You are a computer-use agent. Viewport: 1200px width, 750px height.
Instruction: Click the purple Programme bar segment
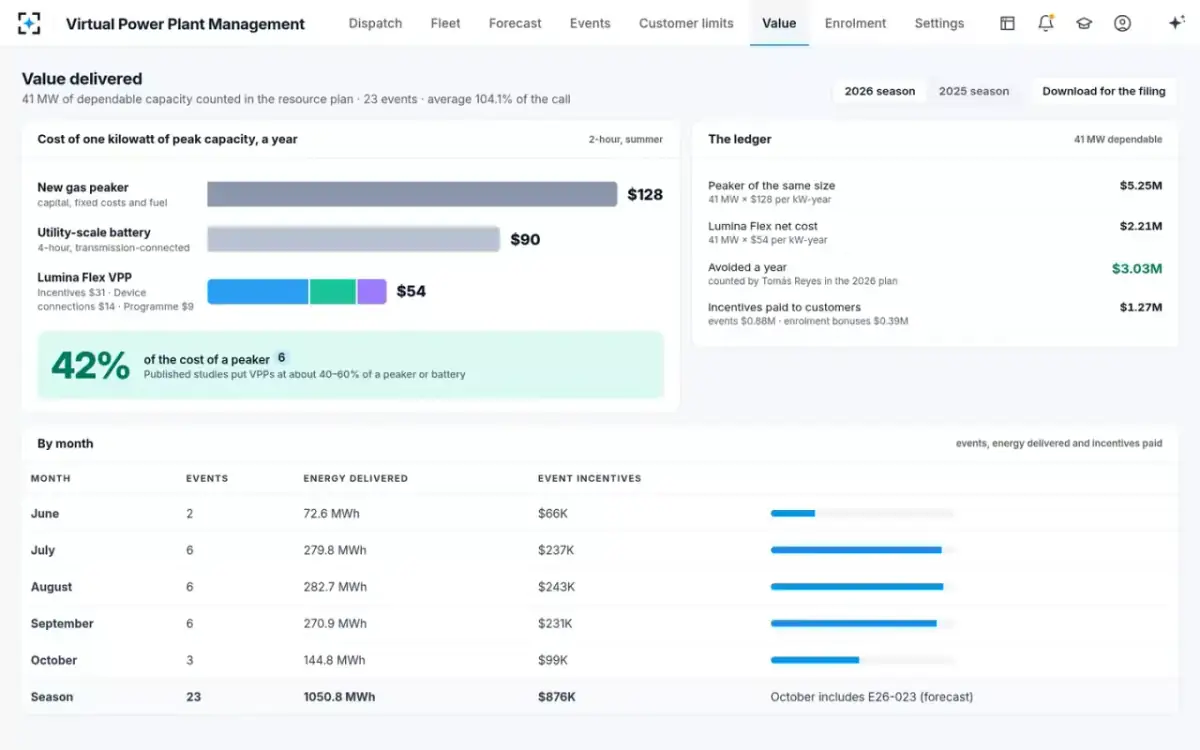372,291
